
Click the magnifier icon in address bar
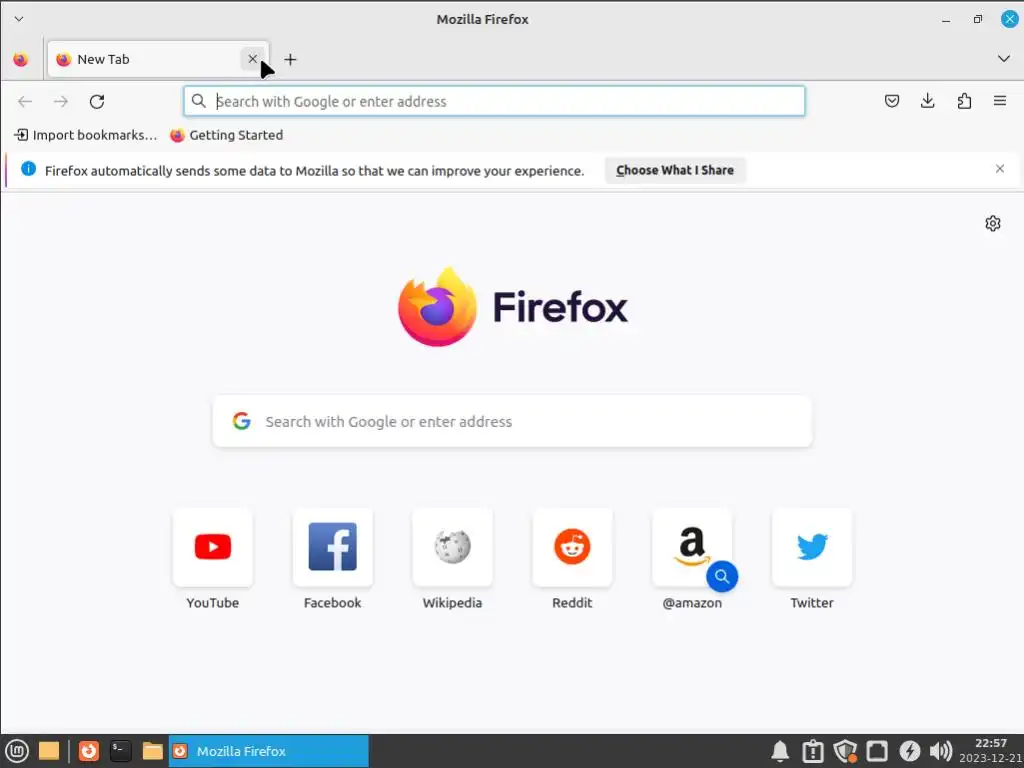(199, 101)
